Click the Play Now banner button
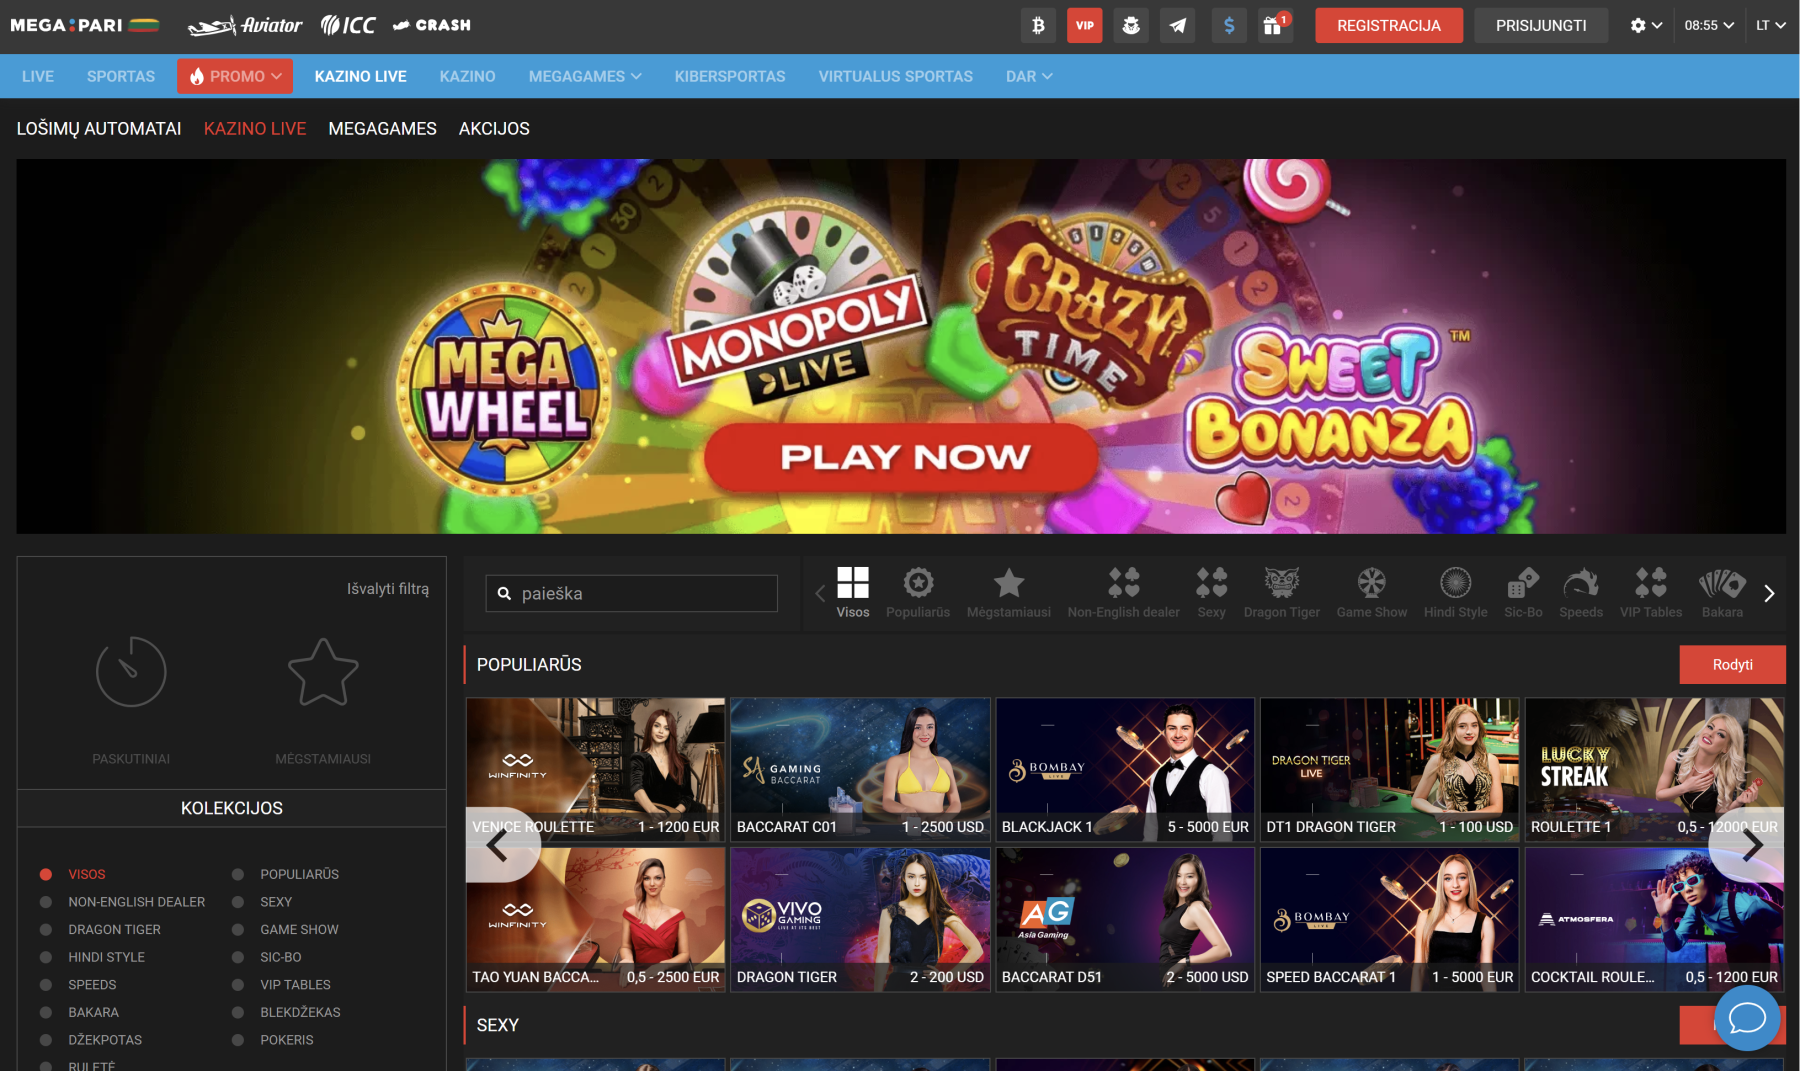The height and width of the screenshot is (1071, 1800). click(x=902, y=456)
